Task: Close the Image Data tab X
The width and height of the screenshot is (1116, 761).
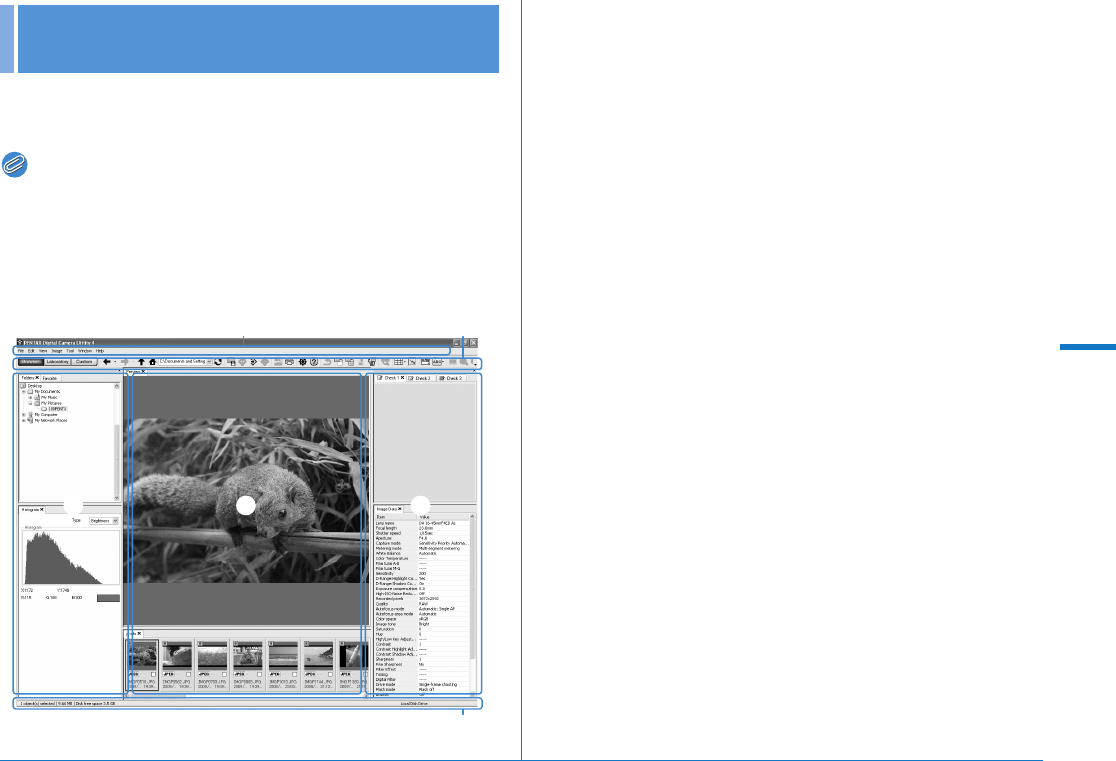Action: [400, 508]
